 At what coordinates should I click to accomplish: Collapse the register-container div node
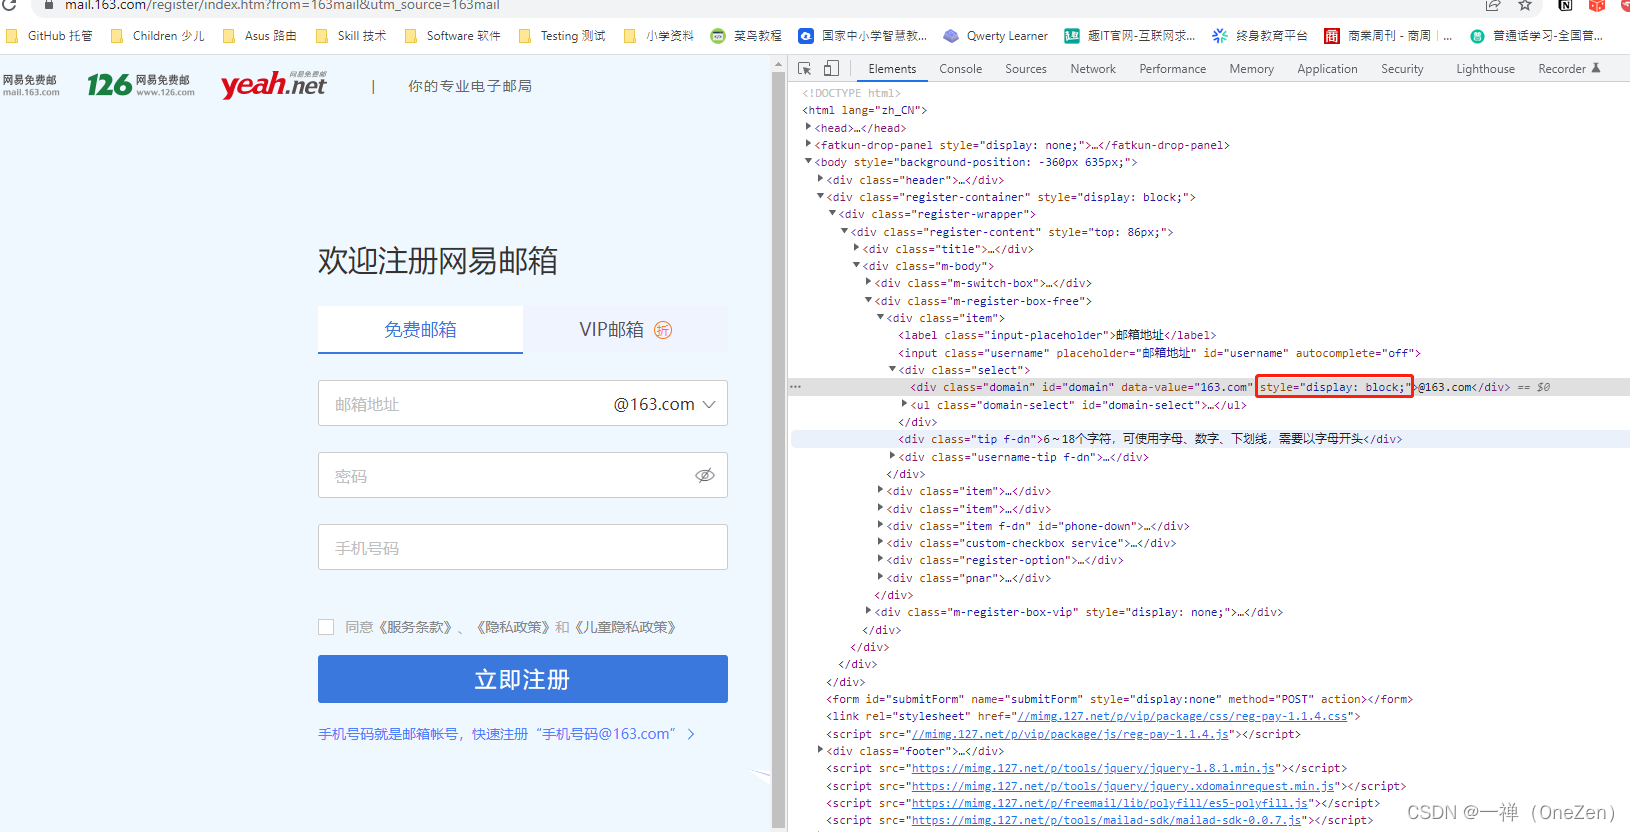pyautogui.click(x=821, y=196)
